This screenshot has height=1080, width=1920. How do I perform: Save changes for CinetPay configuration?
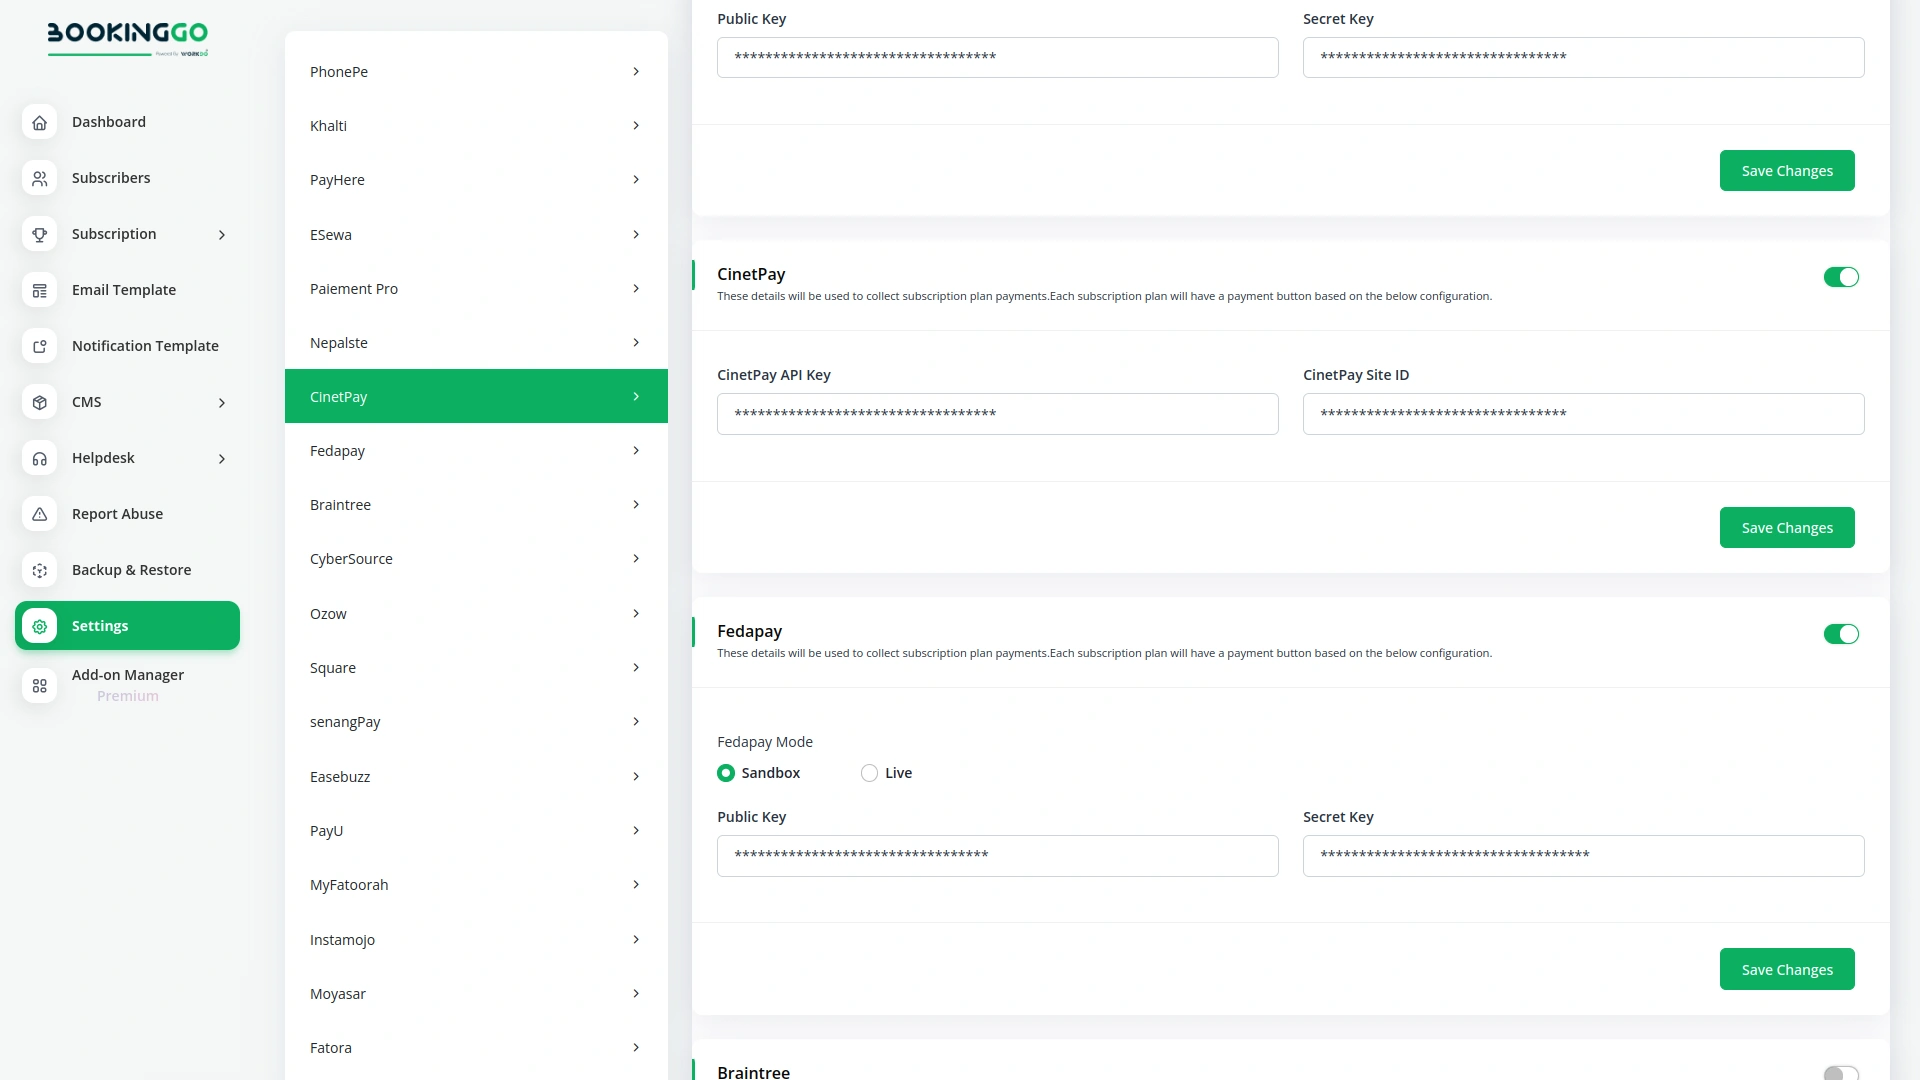1787,527
